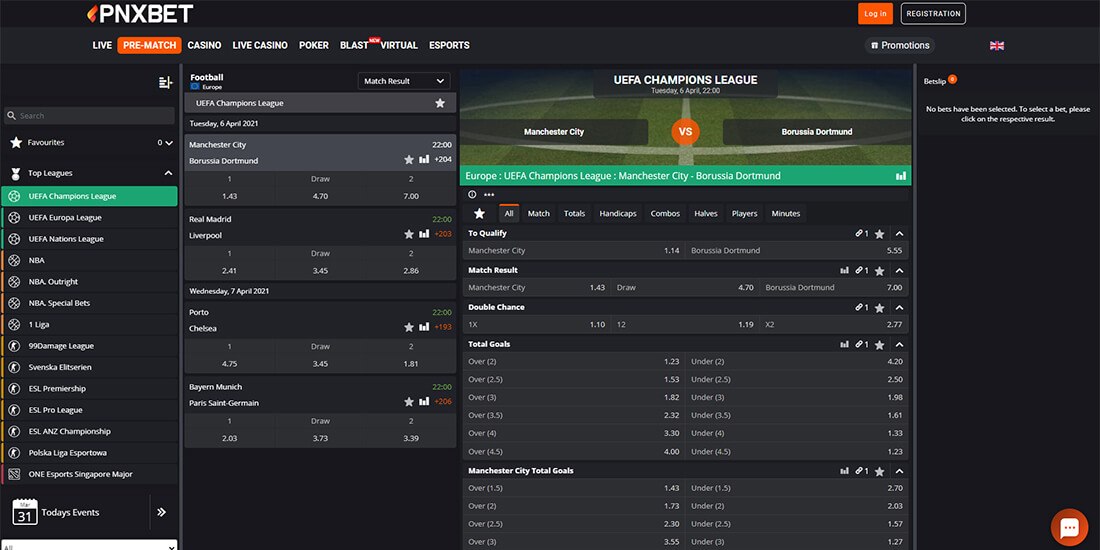The image size is (1100, 550).
Task: Open the Live Casino menu item
Action: (260, 45)
